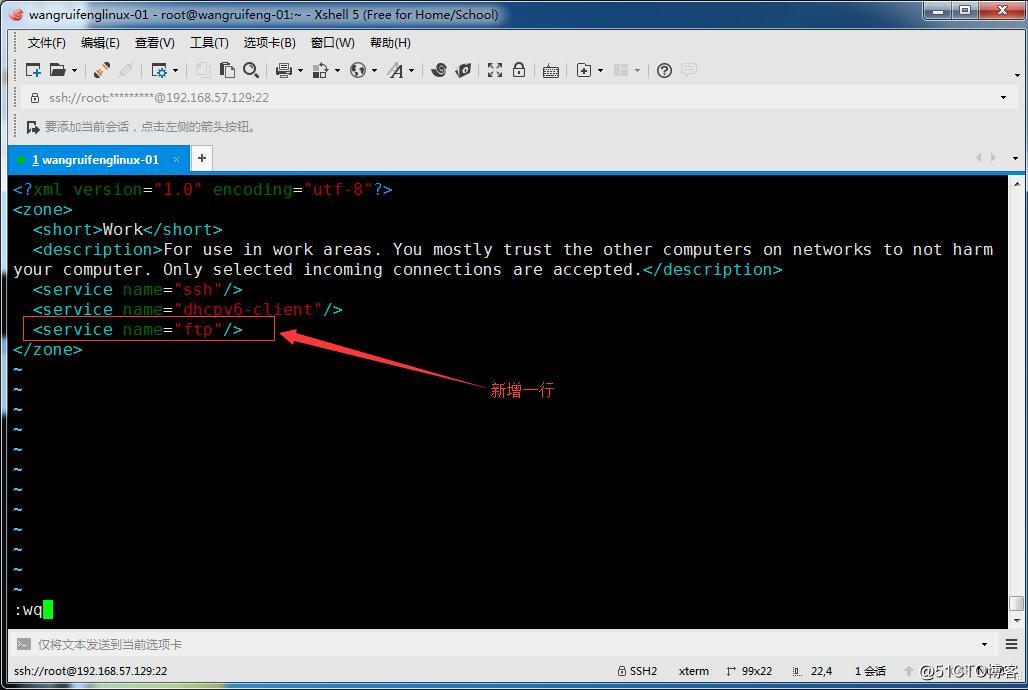Viewport: 1028px width, 690px height.
Task: Click the speech bubble feedback icon
Action: coord(688,70)
